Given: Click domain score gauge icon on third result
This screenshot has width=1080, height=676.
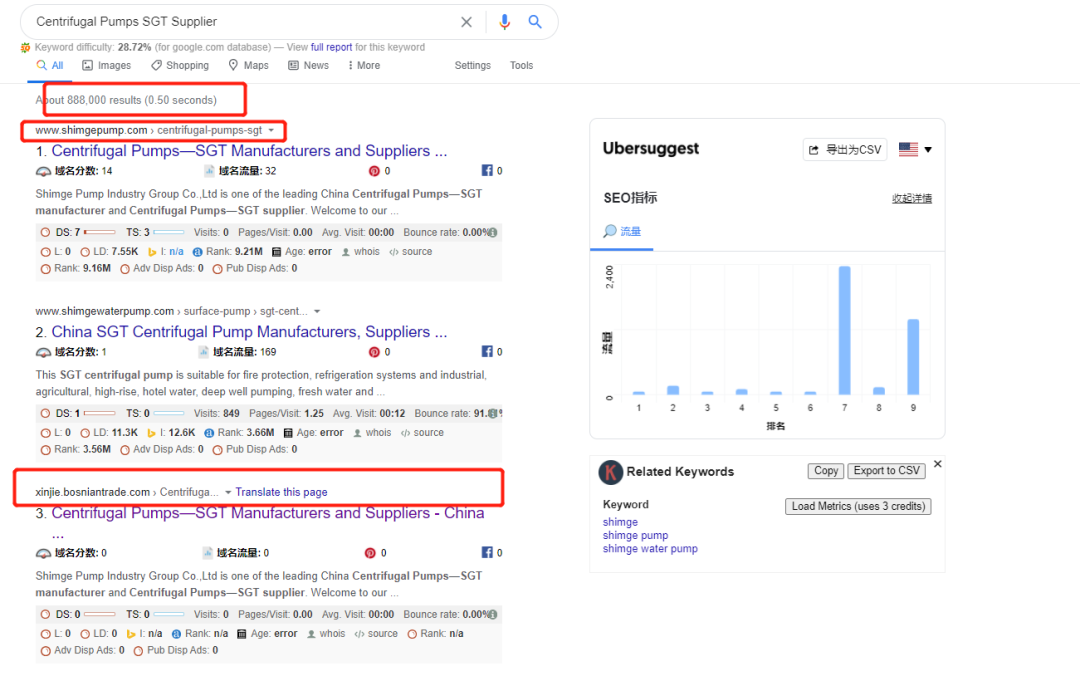Looking at the screenshot, I should 43,553.
